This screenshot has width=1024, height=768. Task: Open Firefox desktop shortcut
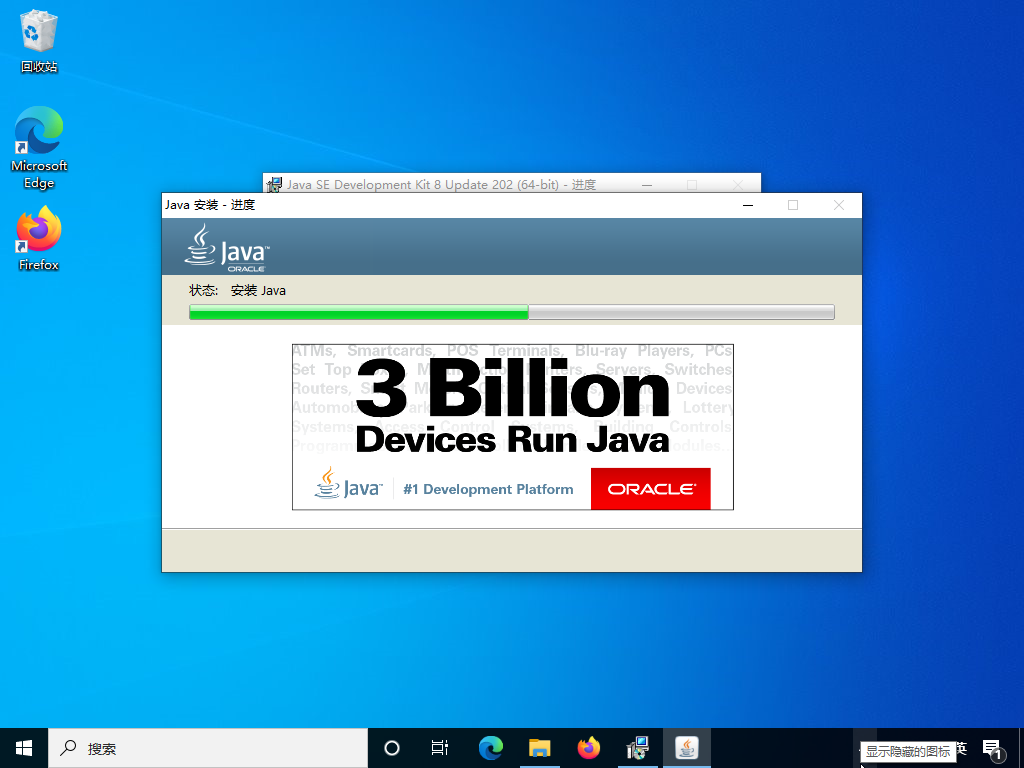(39, 238)
